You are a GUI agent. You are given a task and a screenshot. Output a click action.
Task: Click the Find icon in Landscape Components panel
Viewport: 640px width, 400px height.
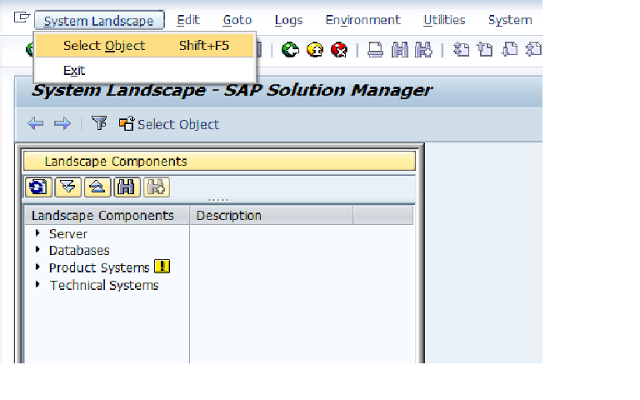127,187
